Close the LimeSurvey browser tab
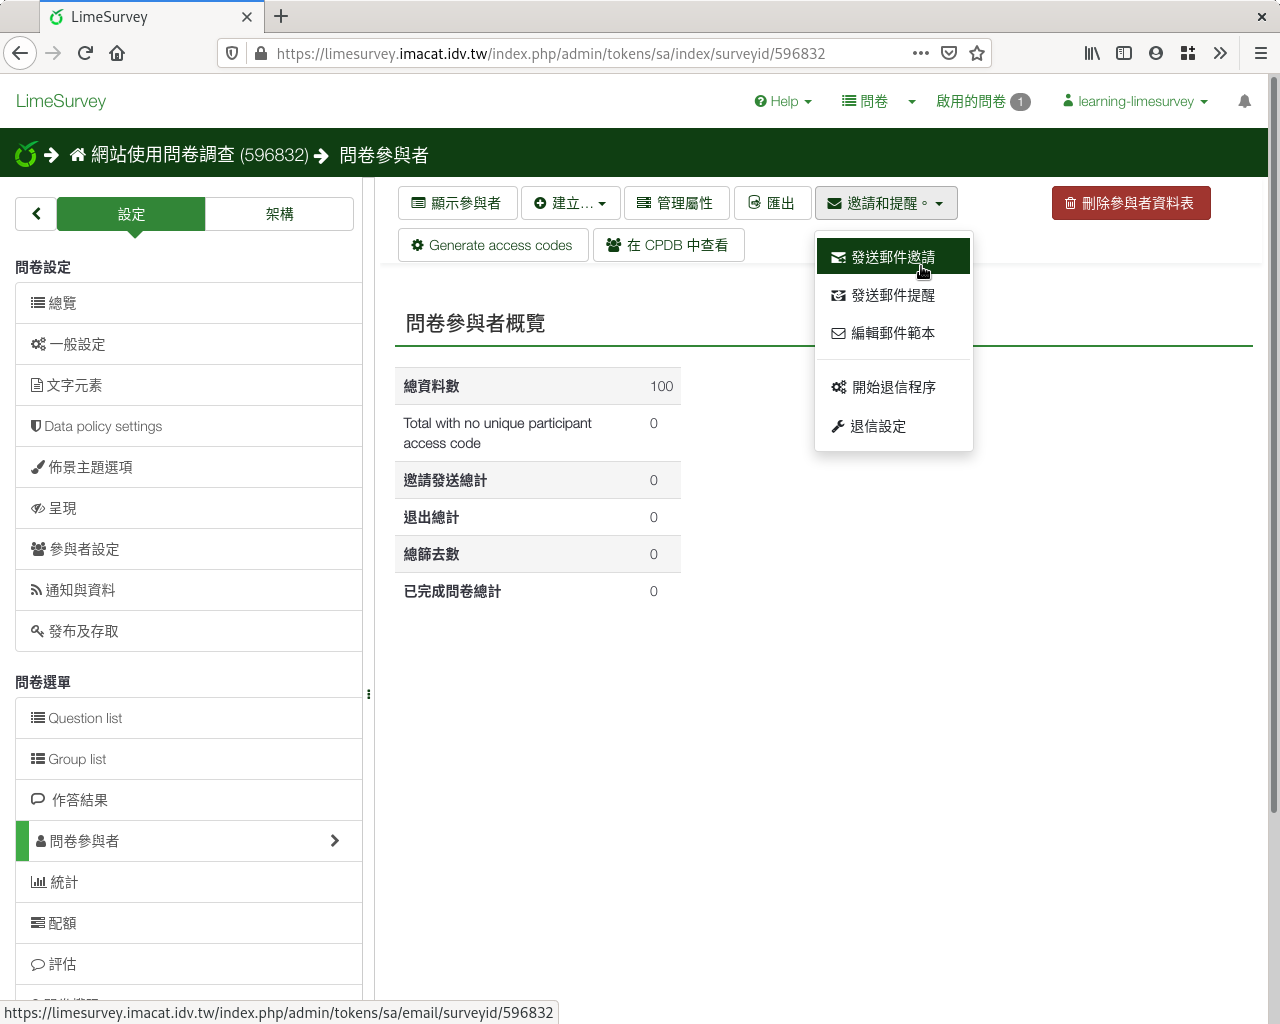Viewport: 1280px width, 1024px height. point(247,17)
